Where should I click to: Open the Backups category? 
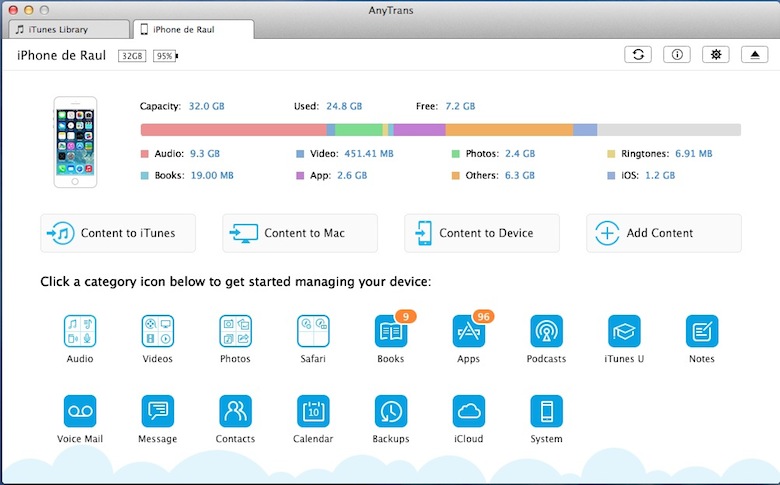pos(390,411)
